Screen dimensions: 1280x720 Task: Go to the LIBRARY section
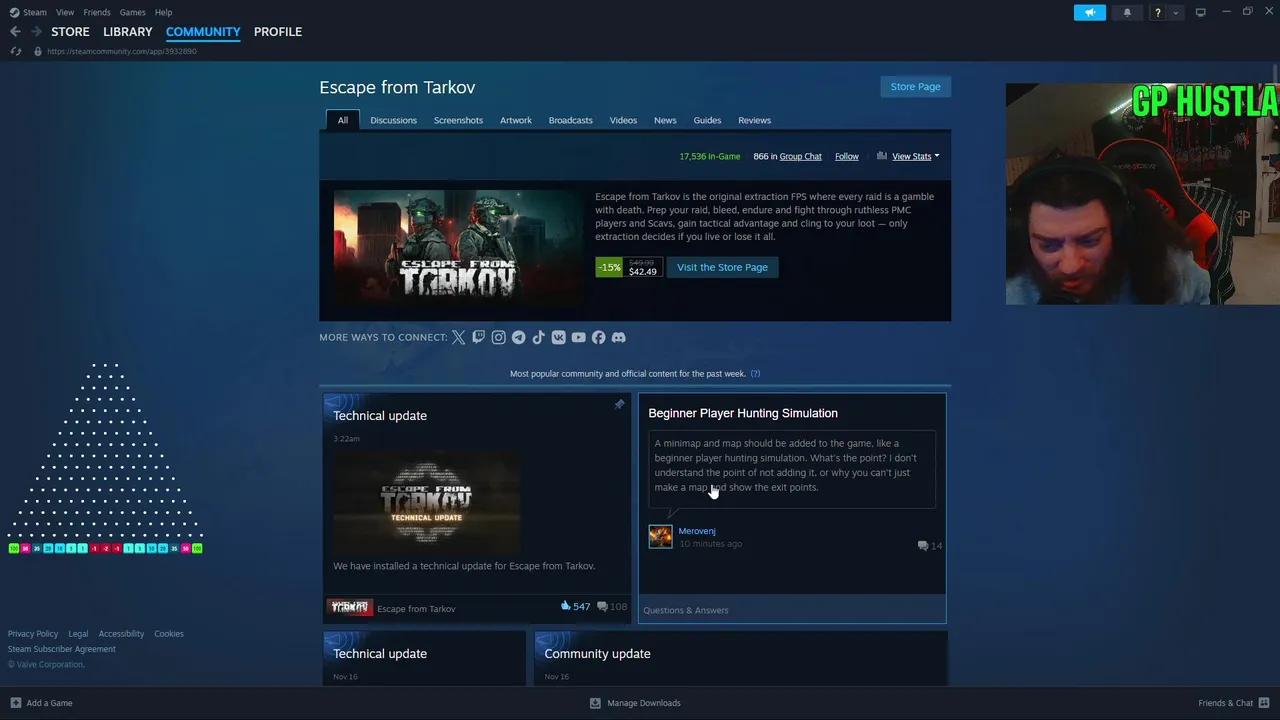128,32
